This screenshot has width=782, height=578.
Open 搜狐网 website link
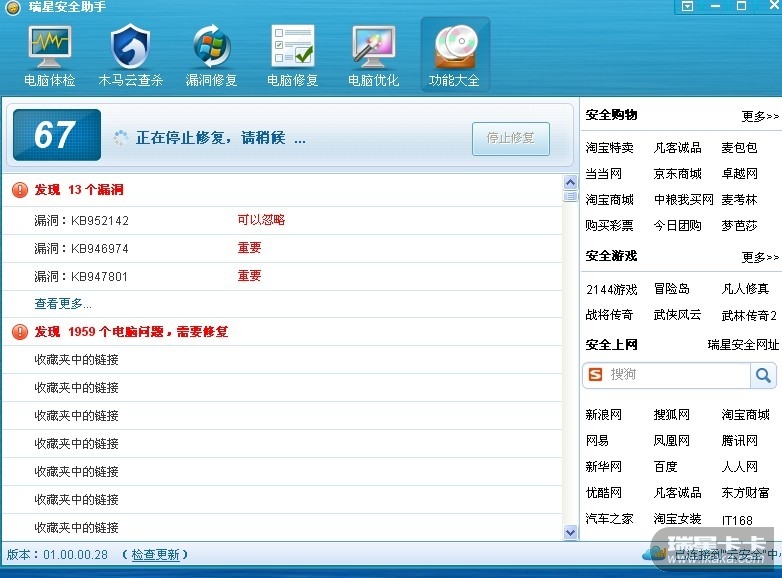[x=671, y=414]
